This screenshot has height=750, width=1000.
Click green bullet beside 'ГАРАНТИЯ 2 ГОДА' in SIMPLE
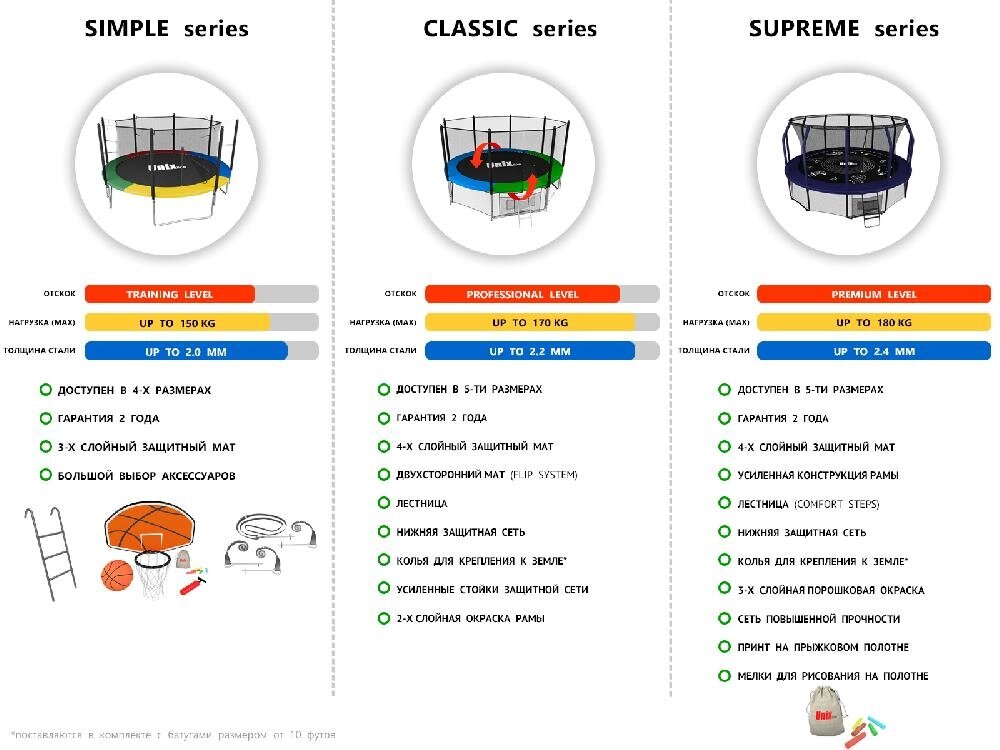[46, 418]
